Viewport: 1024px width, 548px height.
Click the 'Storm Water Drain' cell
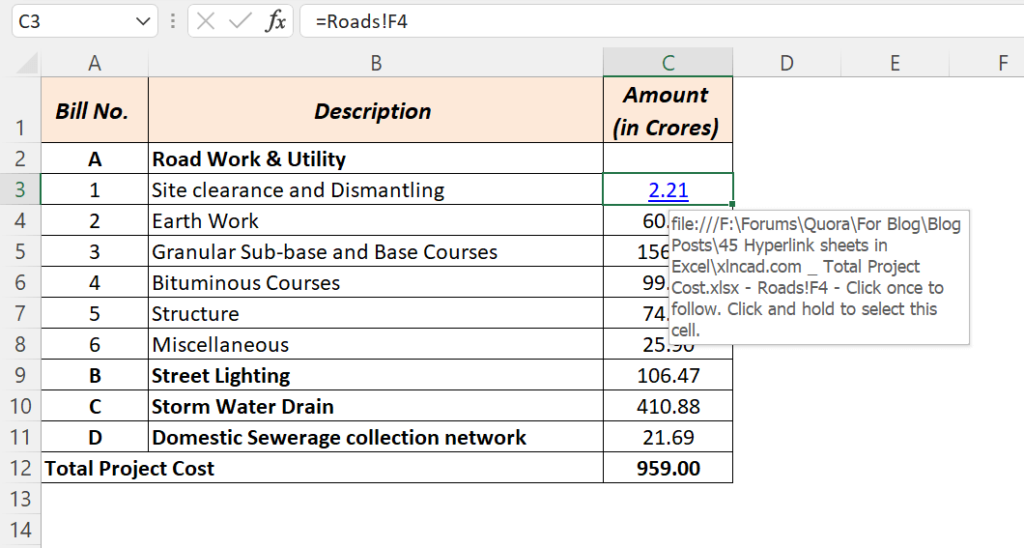click(376, 406)
